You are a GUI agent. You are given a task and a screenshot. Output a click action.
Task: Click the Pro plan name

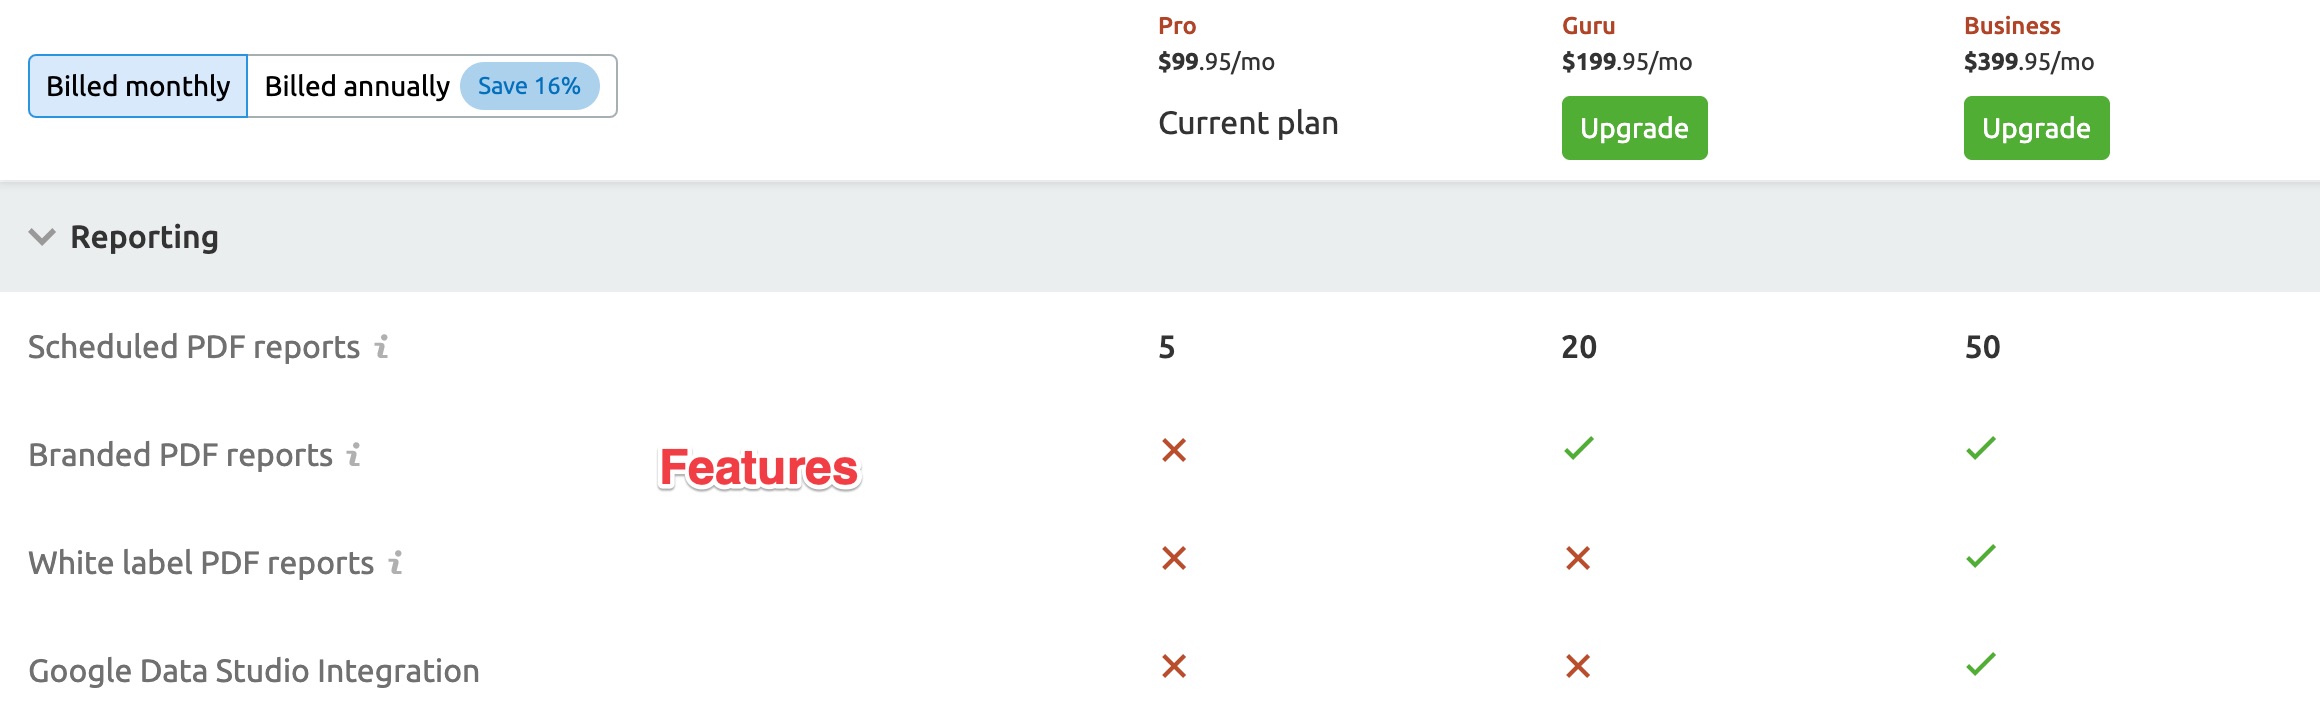tap(1177, 26)
